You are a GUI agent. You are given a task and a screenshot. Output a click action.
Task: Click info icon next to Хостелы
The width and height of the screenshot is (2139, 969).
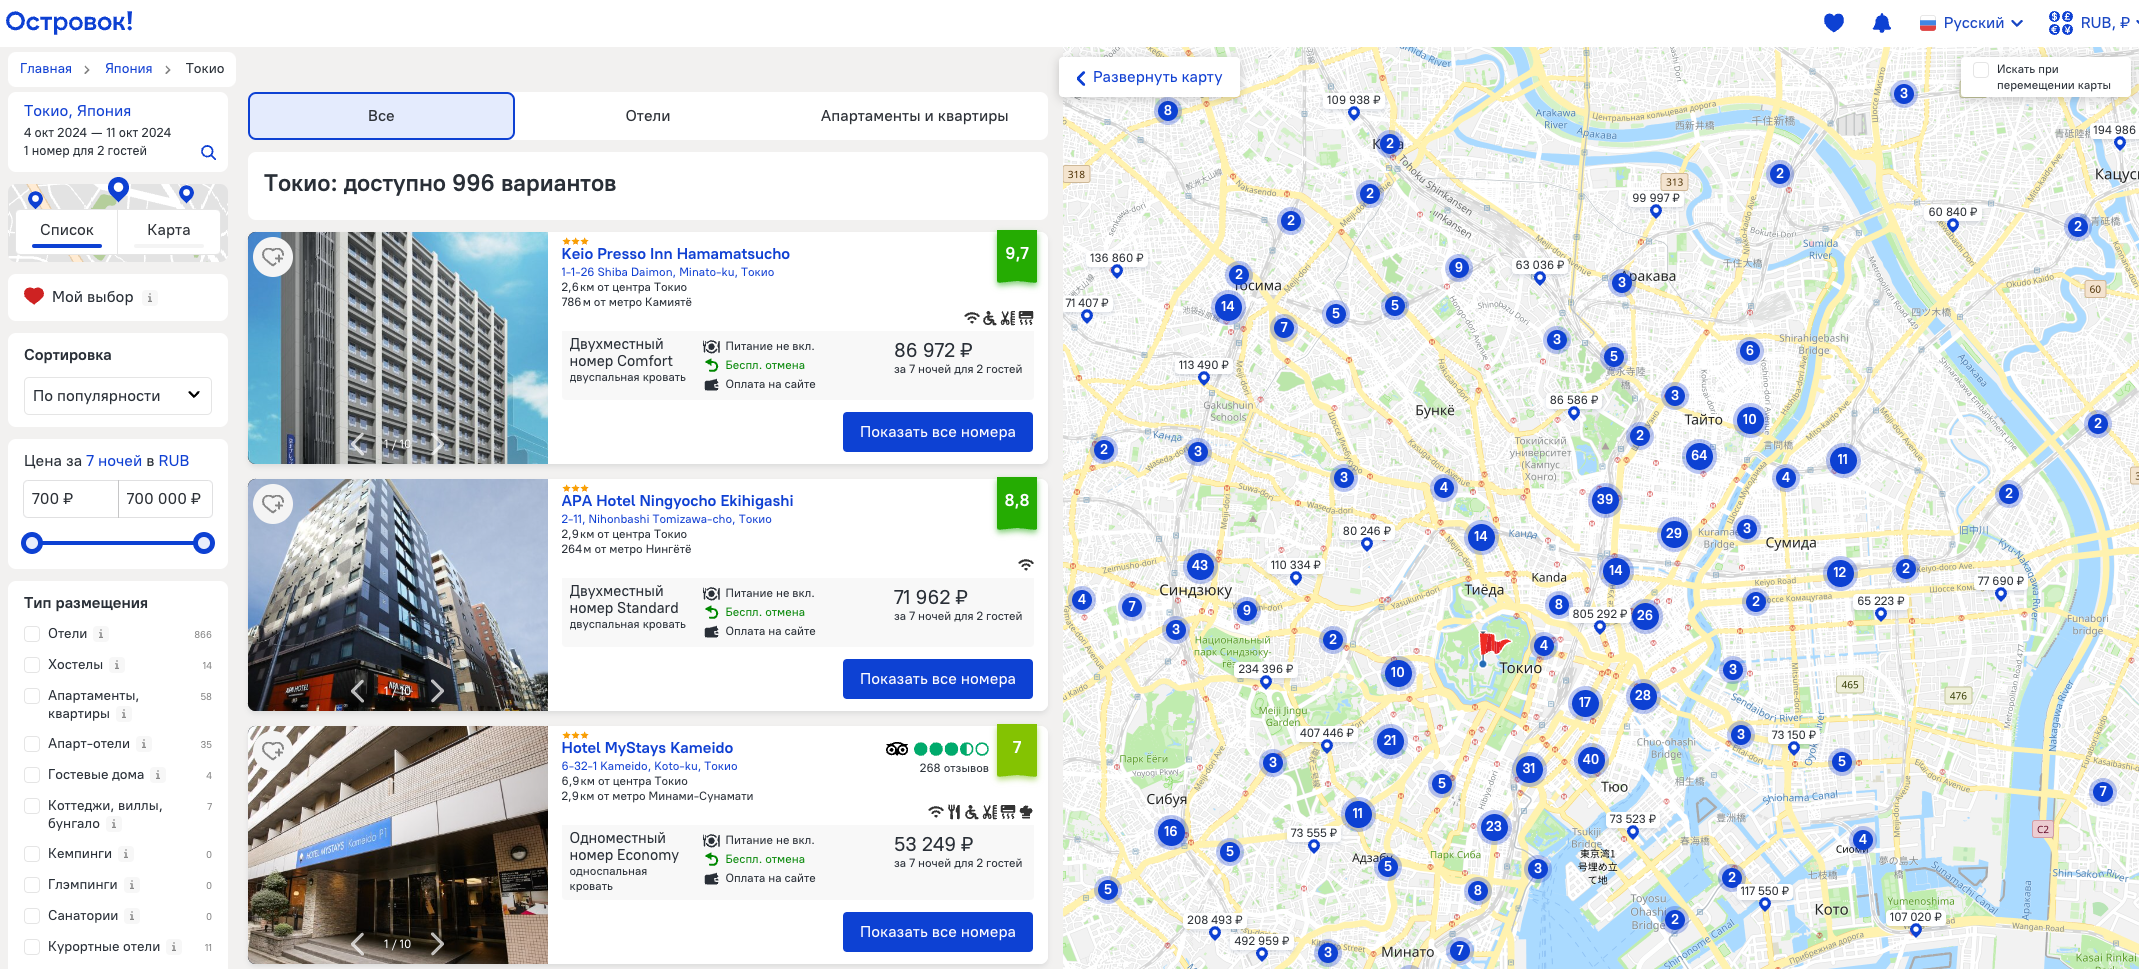click(x=117, y=665)
